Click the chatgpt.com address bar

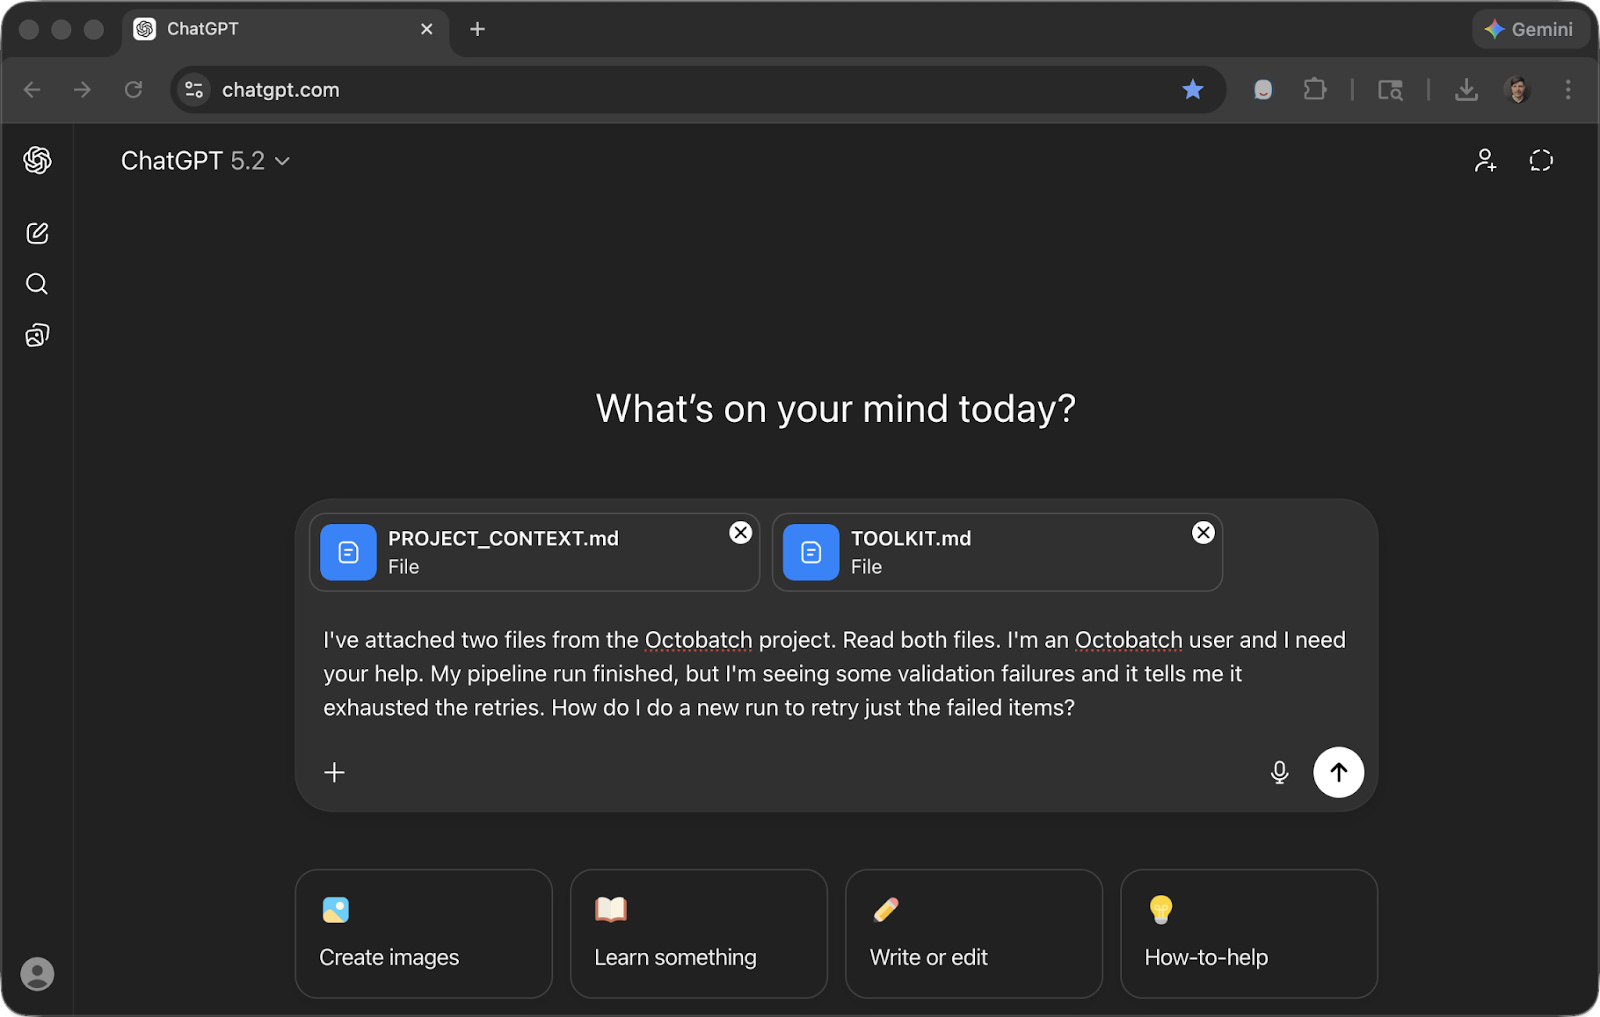coord(698,90)
